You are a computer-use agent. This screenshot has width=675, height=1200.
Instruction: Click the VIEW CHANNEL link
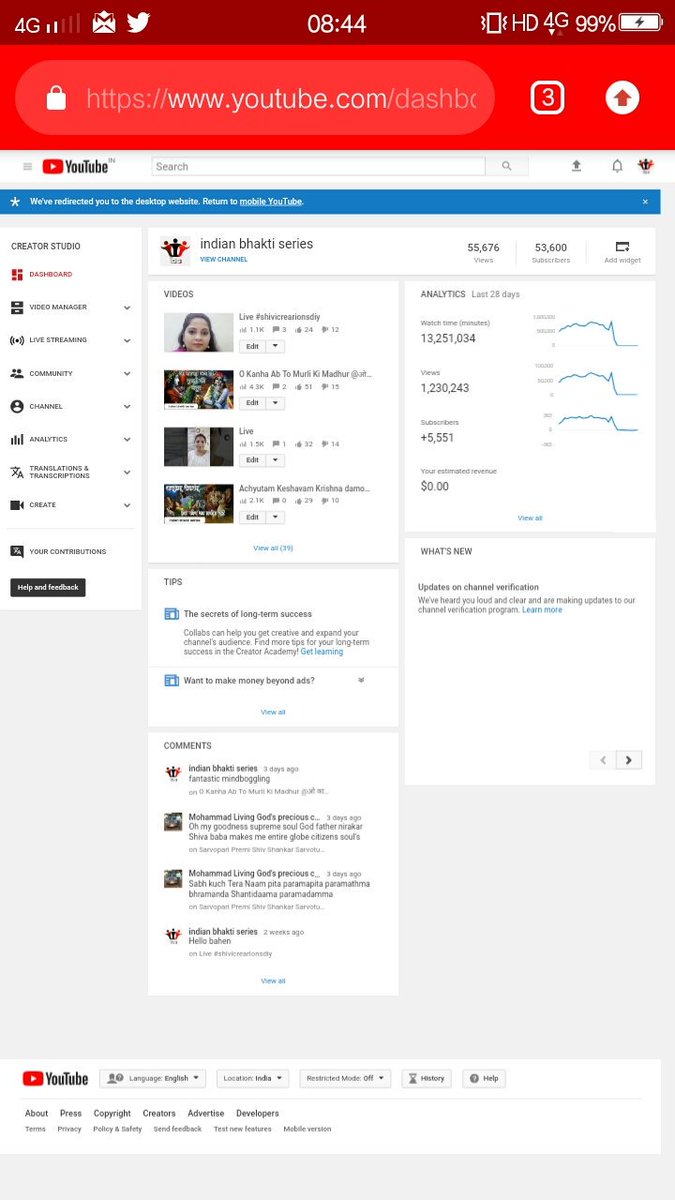(x=224, y=259)
